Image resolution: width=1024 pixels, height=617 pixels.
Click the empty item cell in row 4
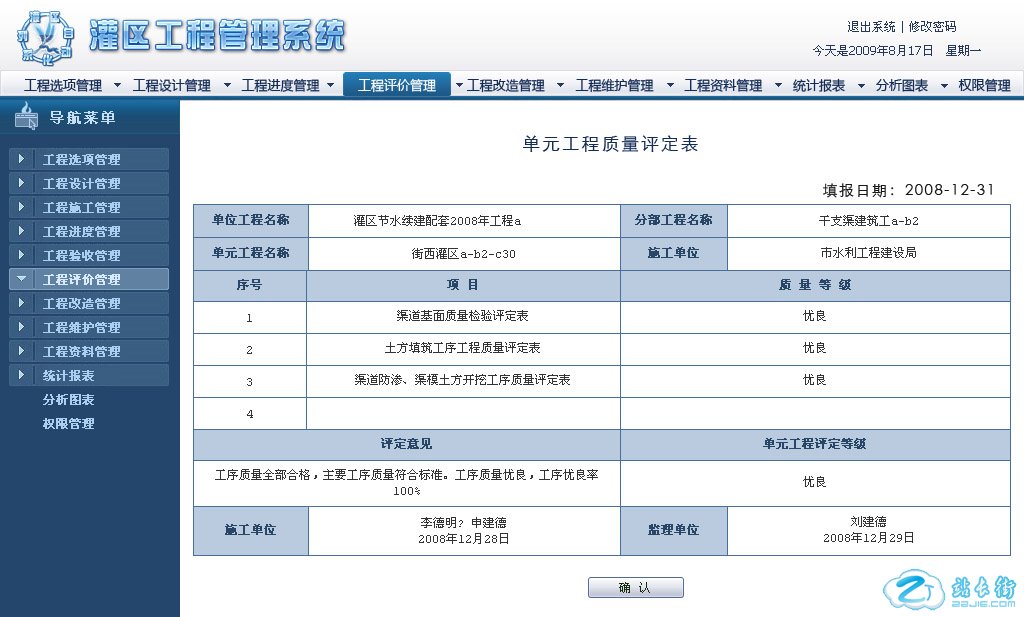pos(463,414)
